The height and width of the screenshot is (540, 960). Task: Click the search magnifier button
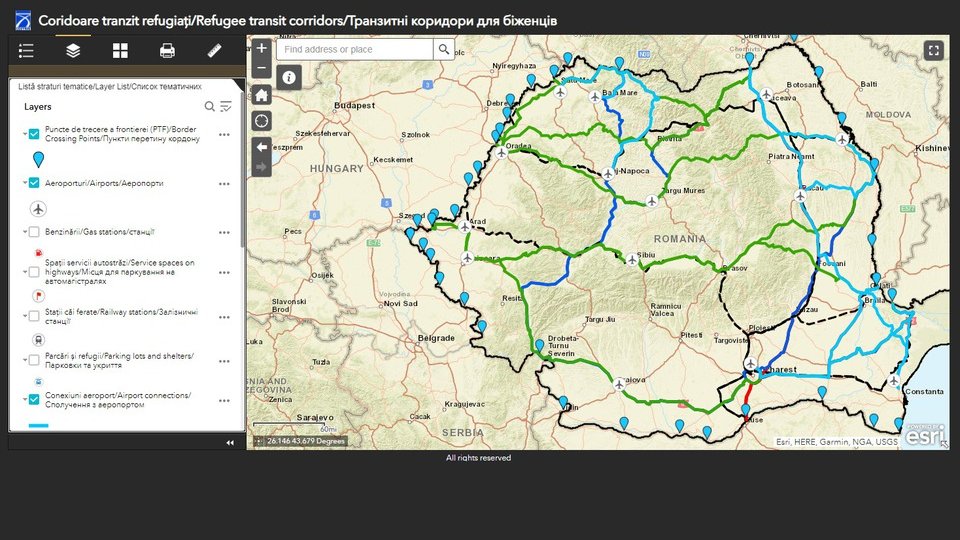pyautogui.click(x=444, y=49)
